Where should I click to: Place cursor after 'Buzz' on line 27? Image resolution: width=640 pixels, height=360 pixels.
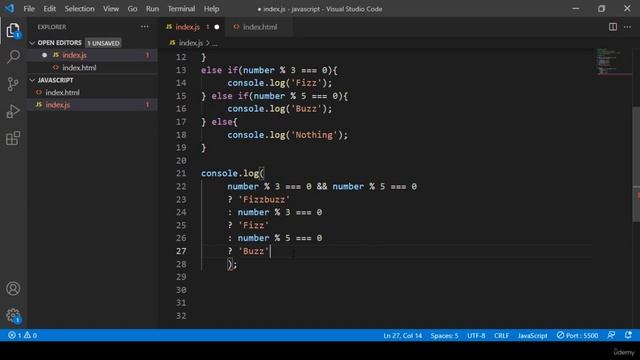pyautogui.click(x=270, y=251)
